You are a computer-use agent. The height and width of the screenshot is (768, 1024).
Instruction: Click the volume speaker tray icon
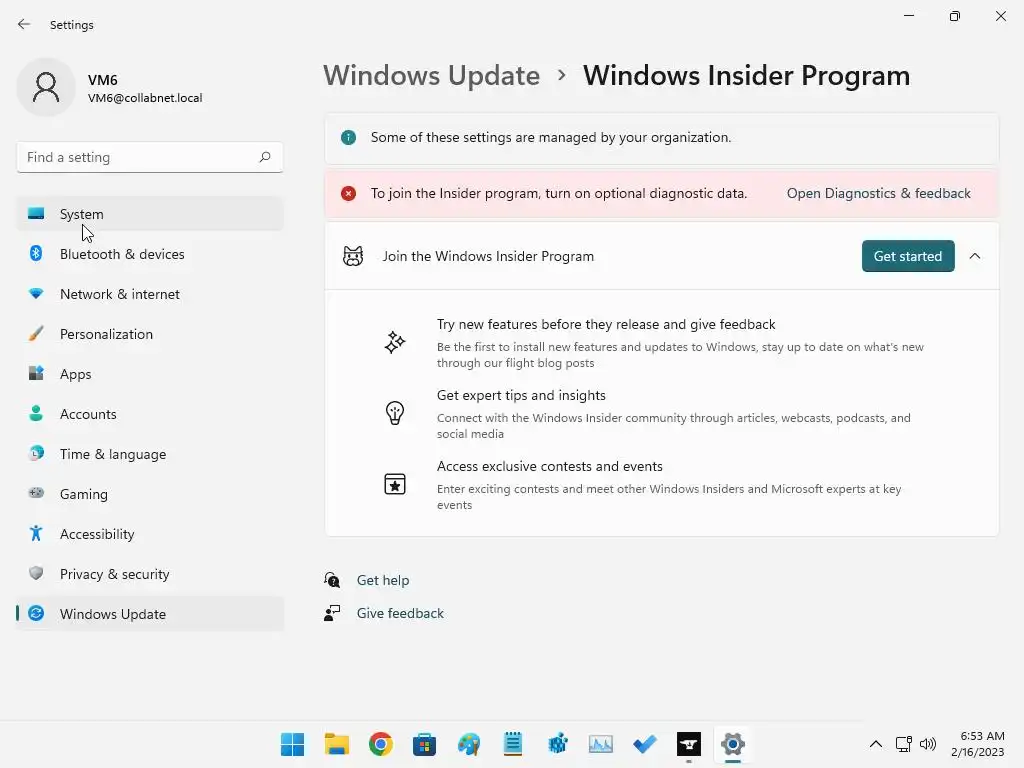coord(927,744)
